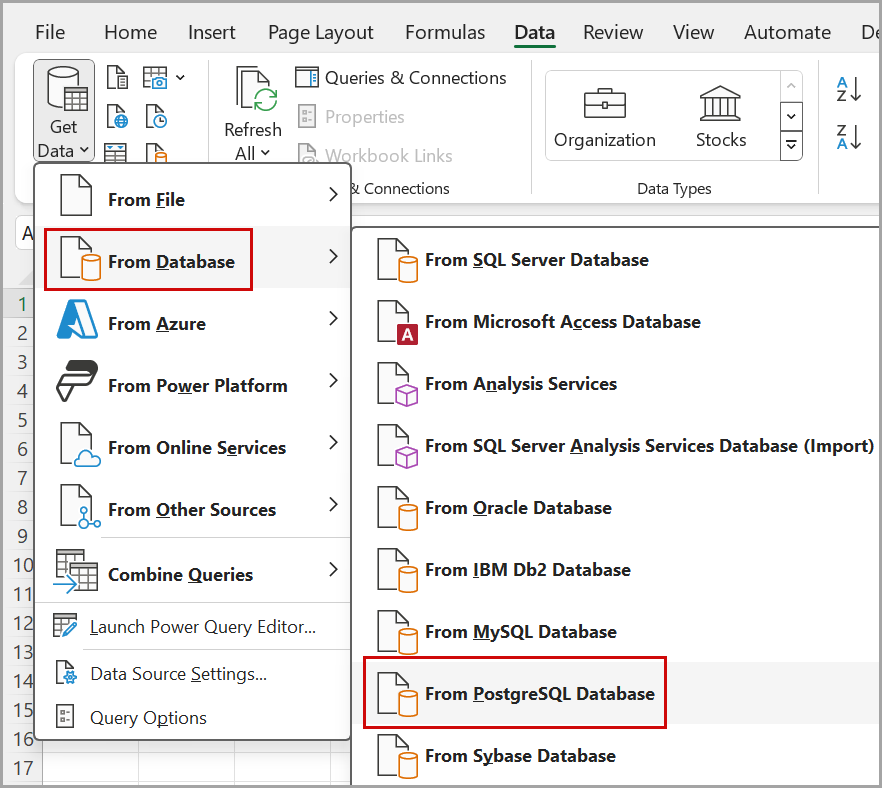
Task: Open Queries & Connections pane
Action: click(x=401, y=78)
